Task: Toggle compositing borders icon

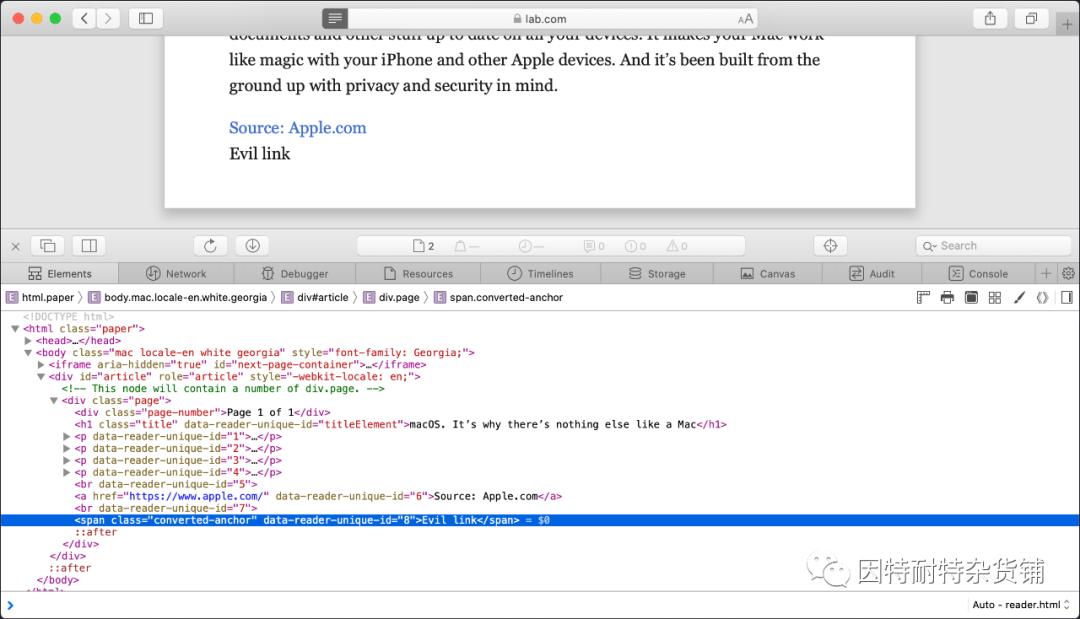Action: pyautogui.click(x=971, y=297)
